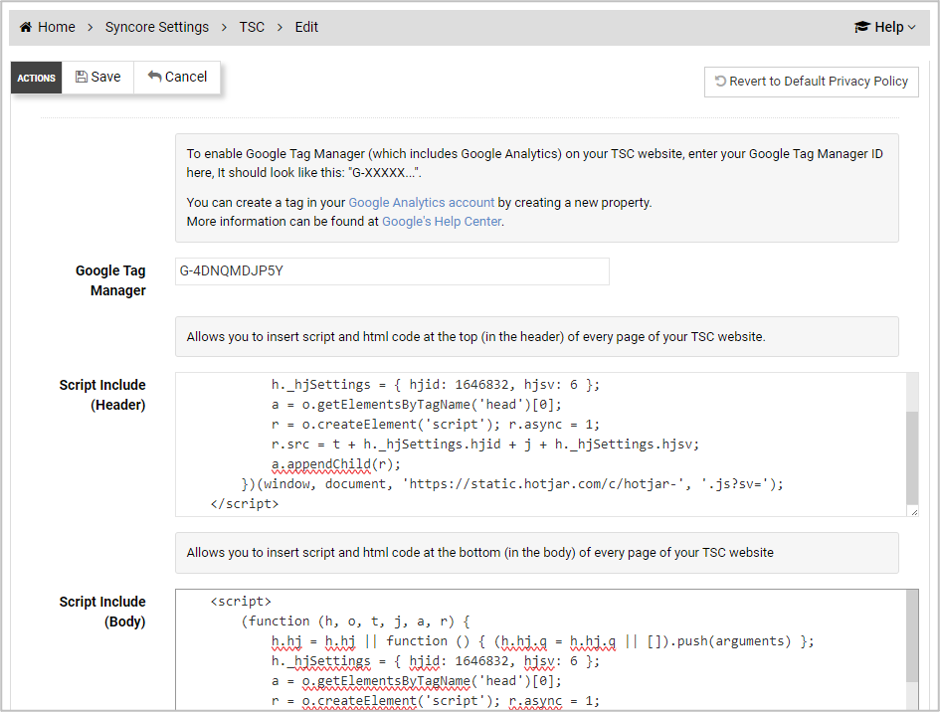
Task: Click the revert circular arrow icon
Action: point(721,81)
